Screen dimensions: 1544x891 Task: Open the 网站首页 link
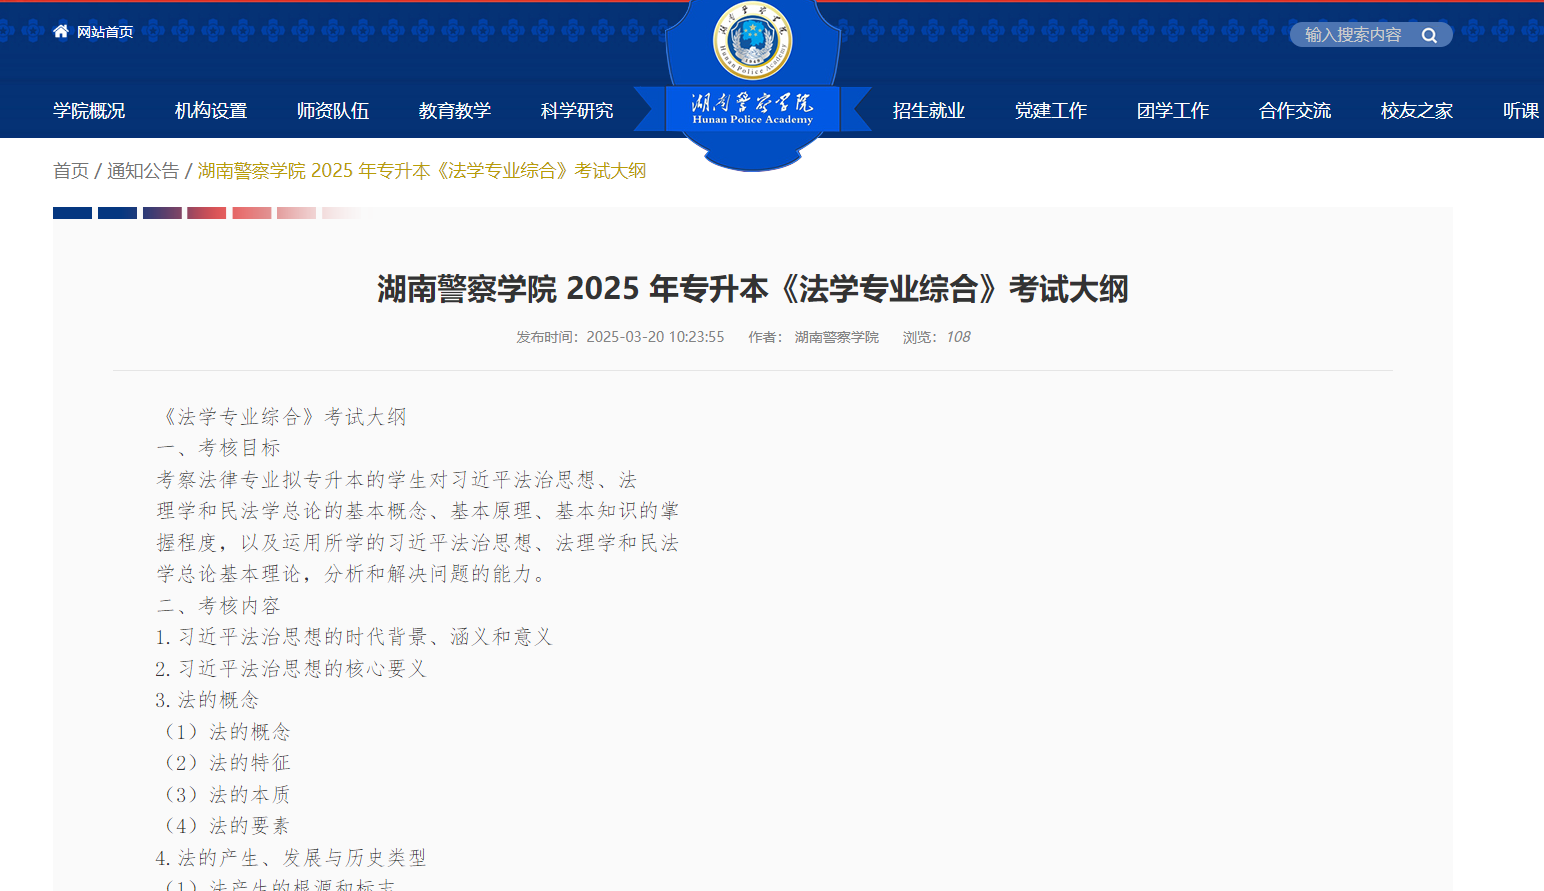(x=105, y=32)
